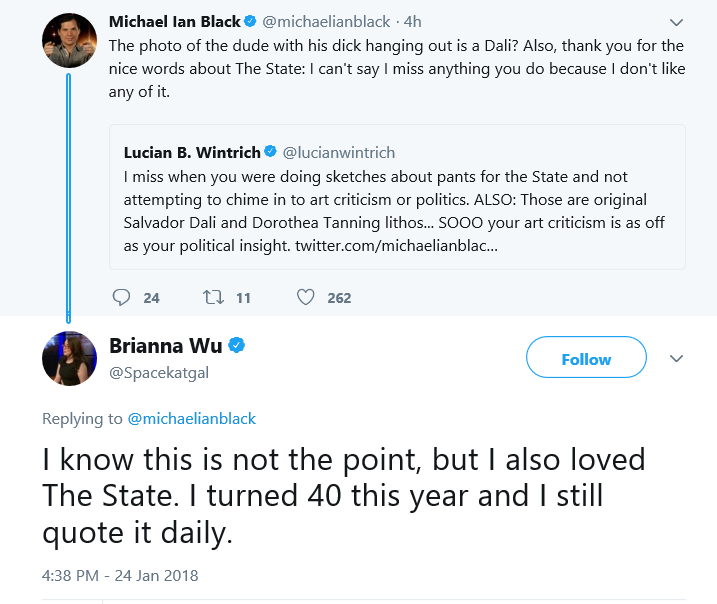Open Brianna Wu's profile picture
Viewport: 717px width, 604px height.
70,358
